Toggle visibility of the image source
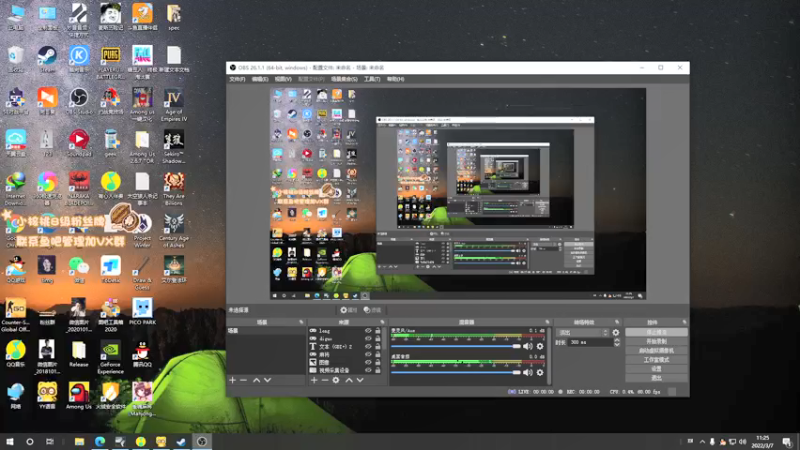800x450 pixels. (368, 362)
